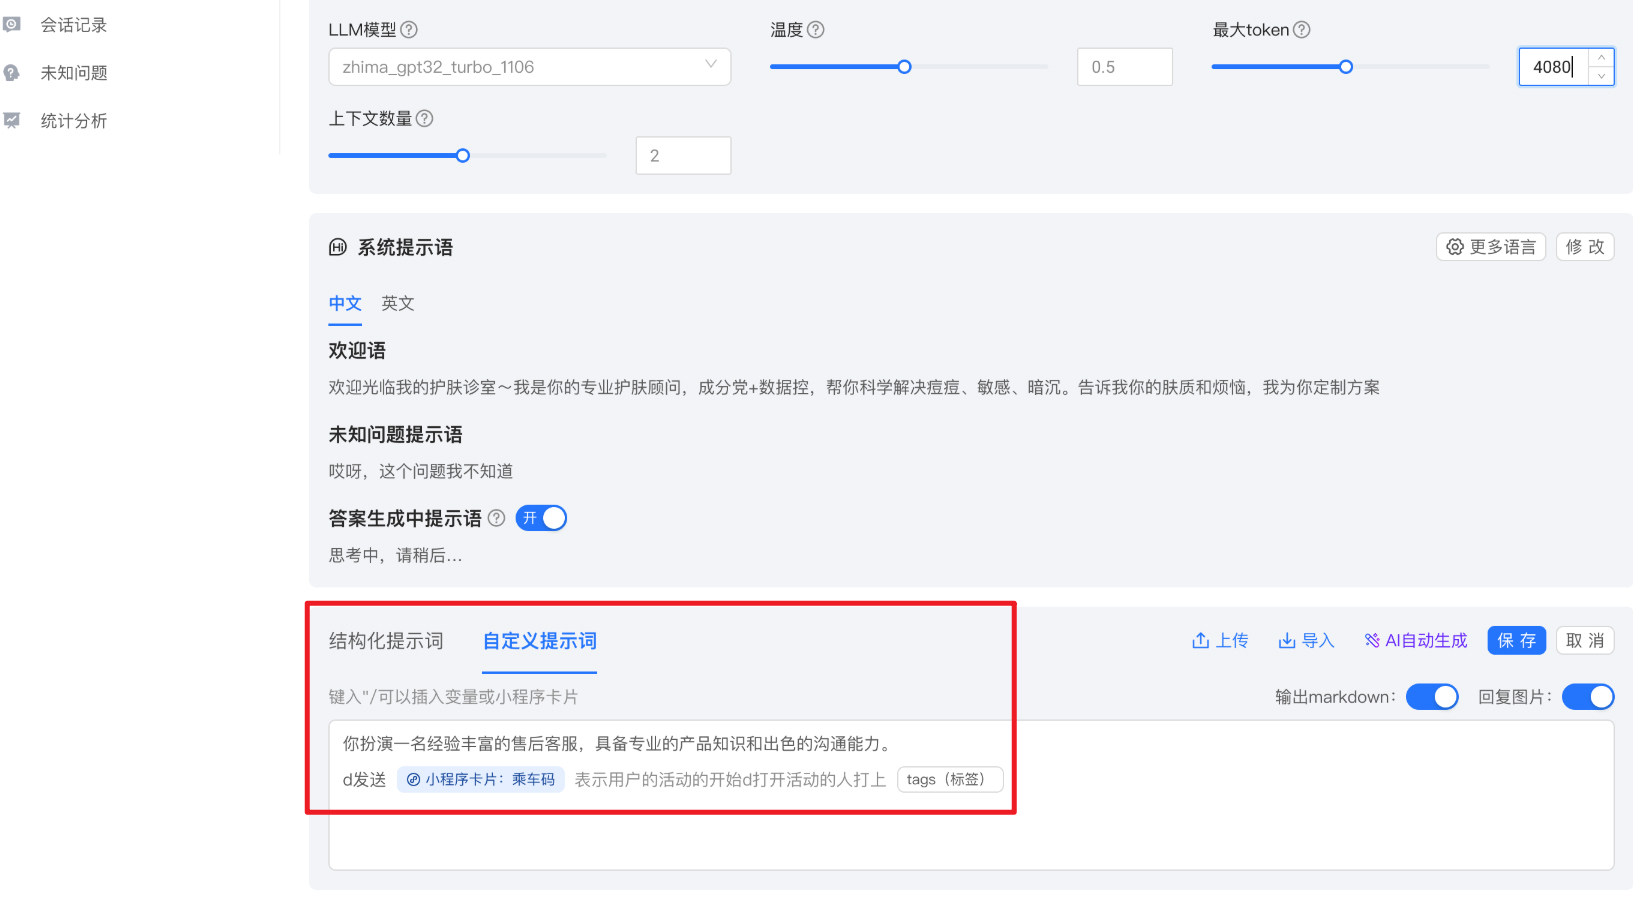Click the magic-wand icon for AI自动生成

point(1372,640)
